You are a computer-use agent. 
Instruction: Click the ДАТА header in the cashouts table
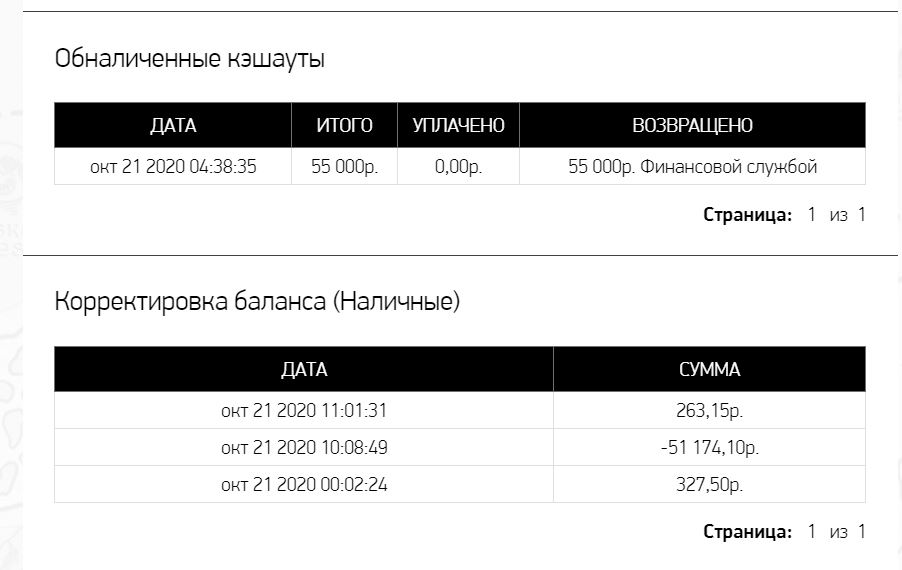coord(173,126)
